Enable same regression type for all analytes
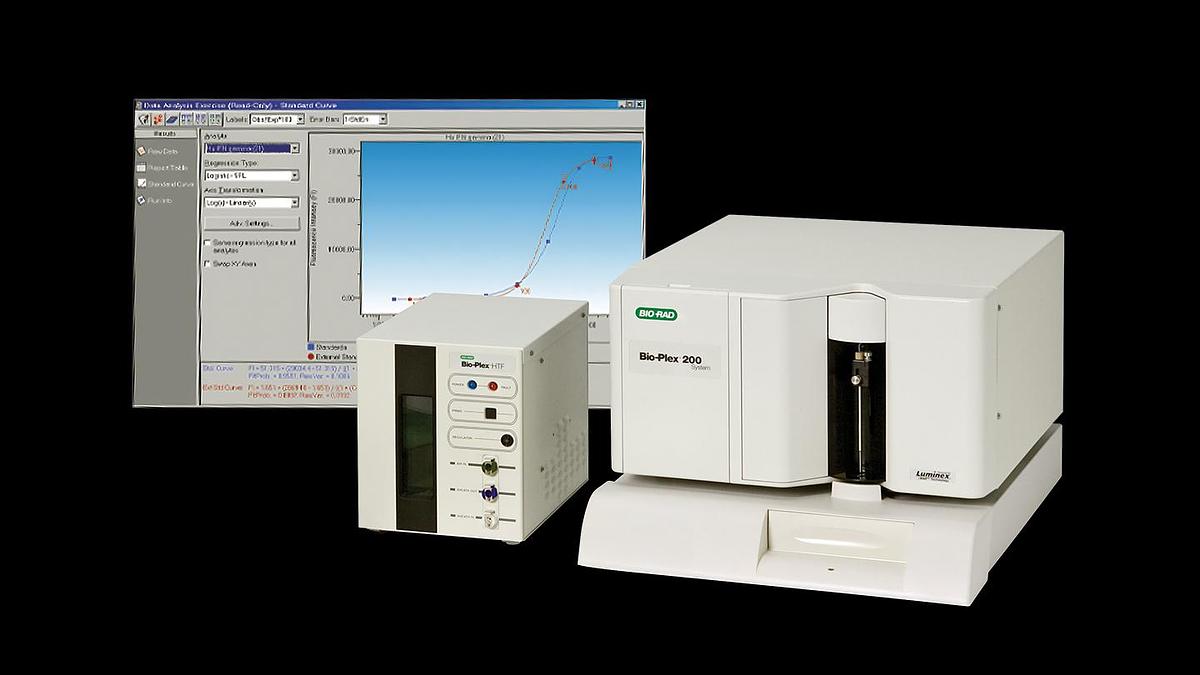This screenshot has width=1200, height=675. click(x=207, y=243)
